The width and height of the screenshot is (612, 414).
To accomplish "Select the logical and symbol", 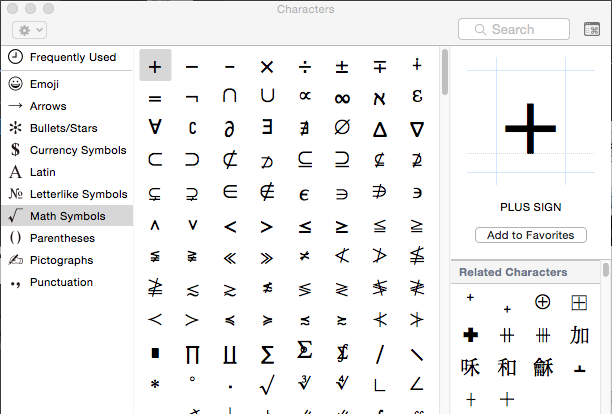I will click(x=155, y=225).
